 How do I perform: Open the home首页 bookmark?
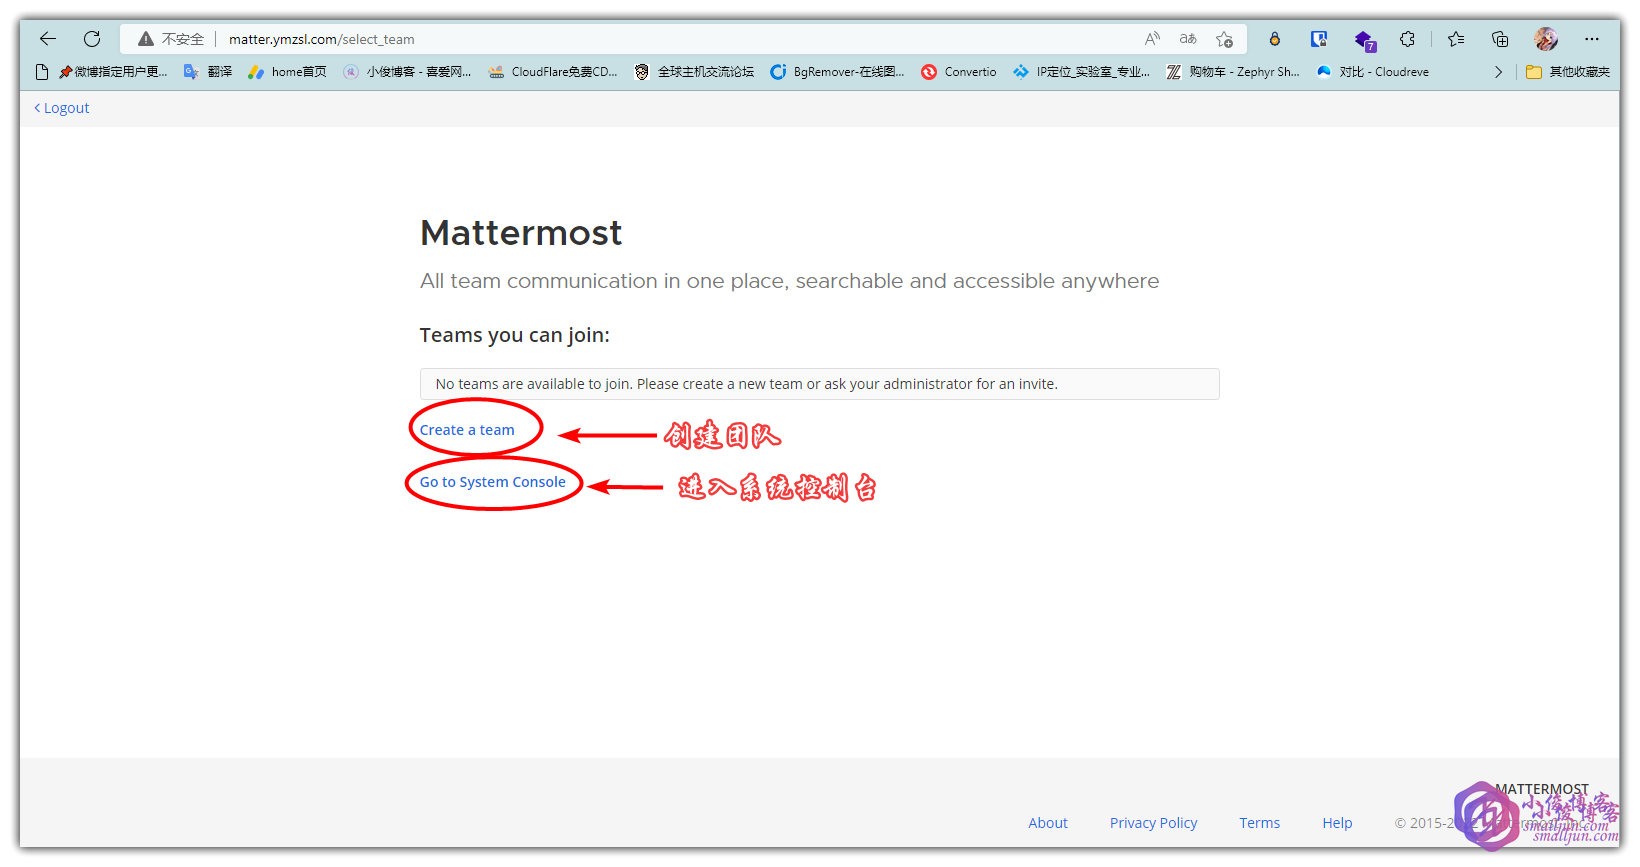coord(287,72)
